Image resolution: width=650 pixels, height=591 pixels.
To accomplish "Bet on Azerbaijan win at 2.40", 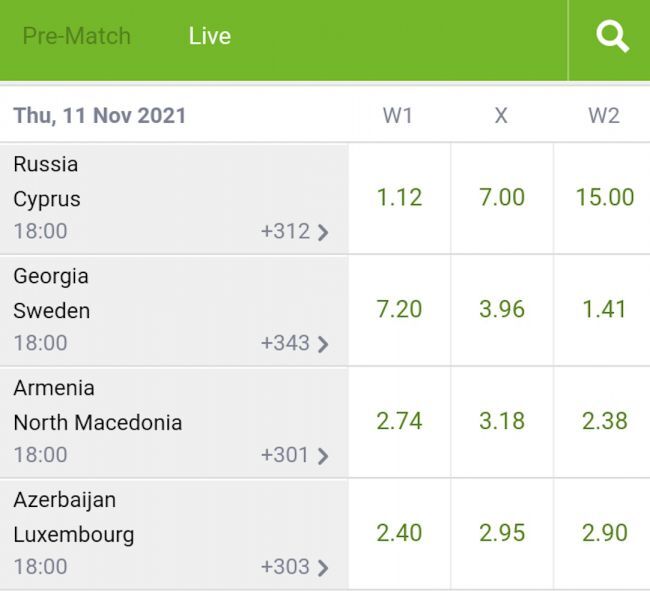I will click(399, 534).
